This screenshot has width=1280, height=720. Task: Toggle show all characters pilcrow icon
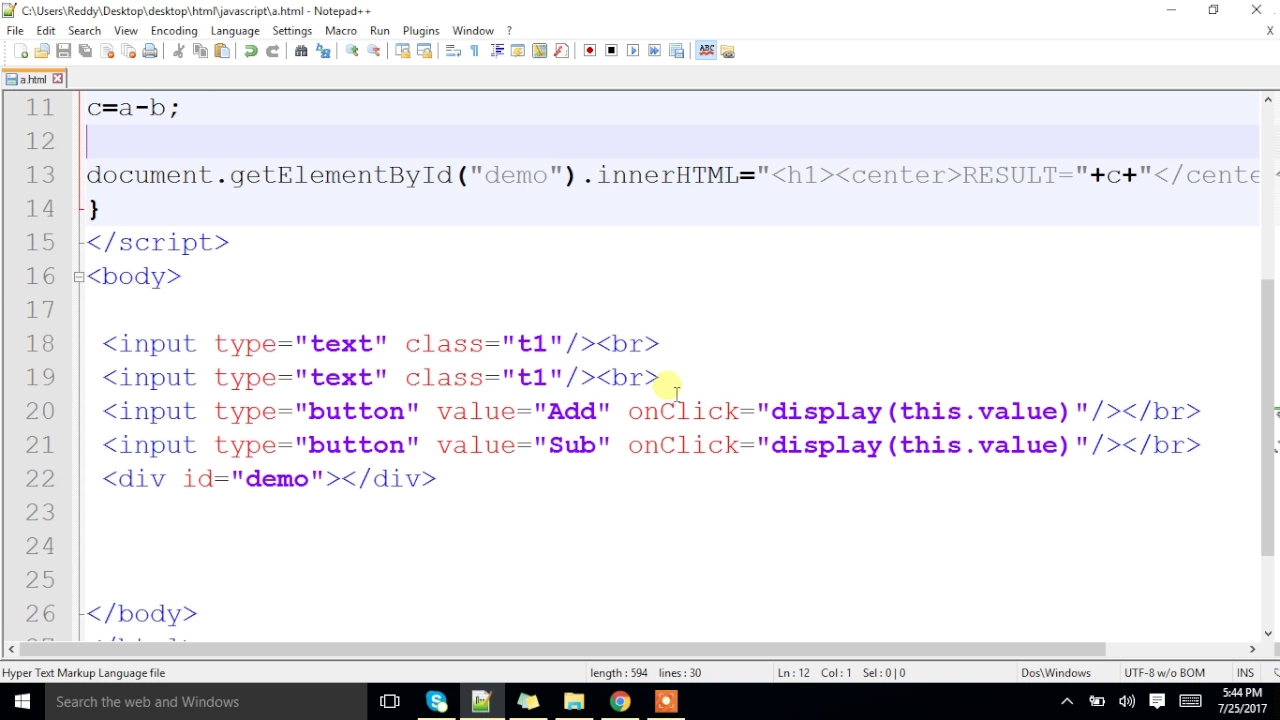(474, 51)
